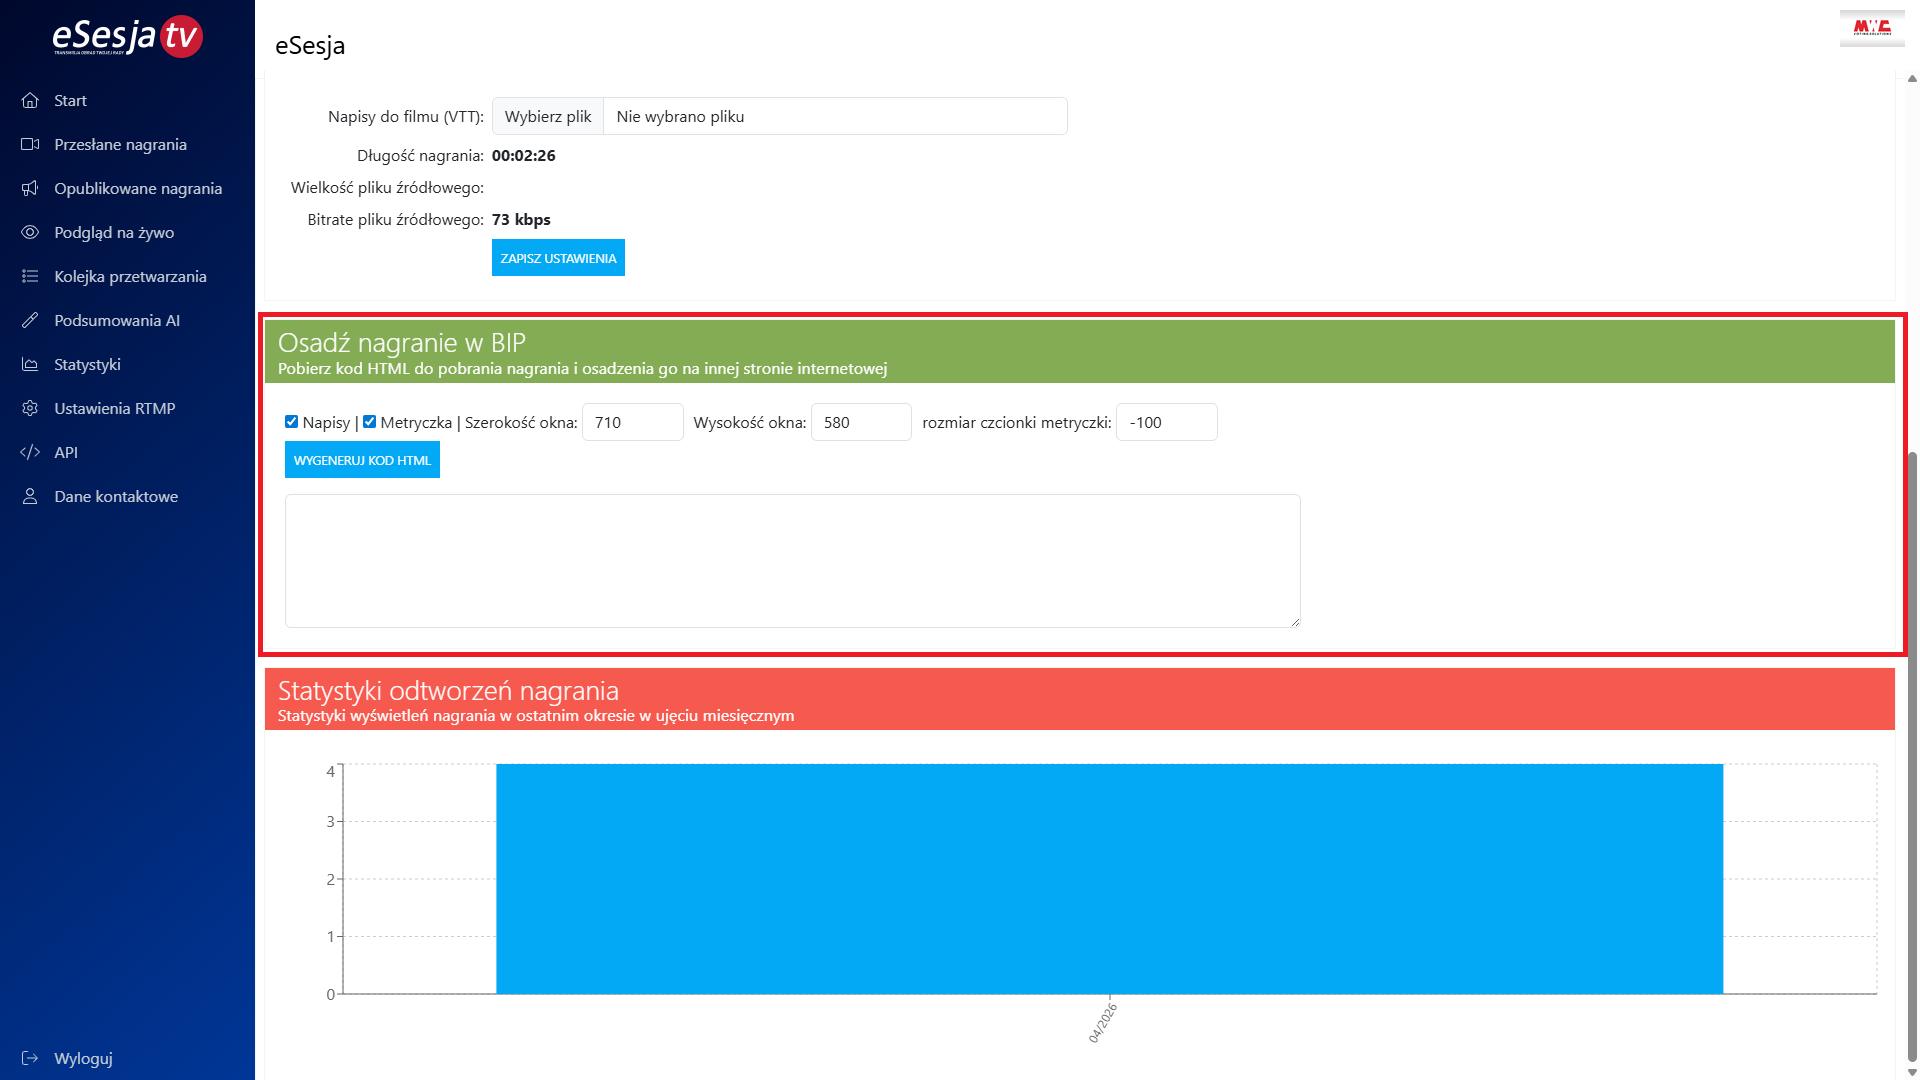Click Wybierz plik for VTT subtitles
The width and height of the screenshot is (1920, 1080).
pos(548,116)
